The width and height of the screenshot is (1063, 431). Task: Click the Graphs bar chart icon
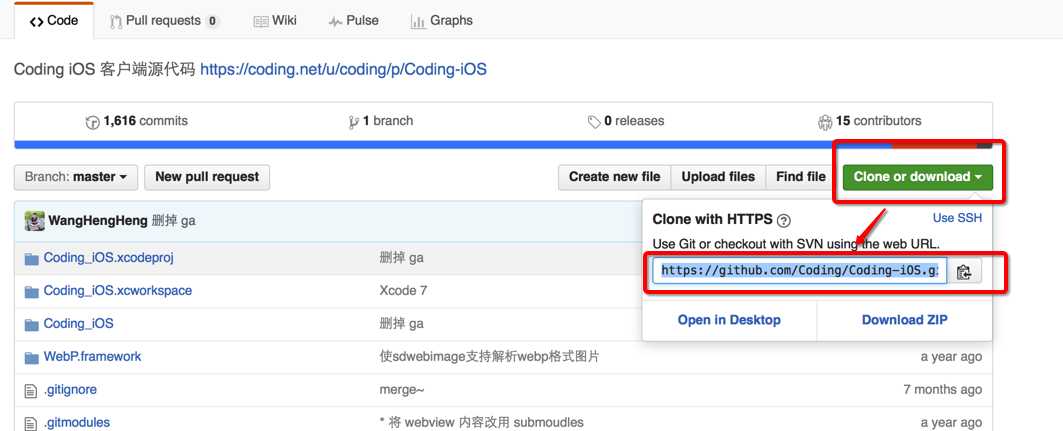coord(418,22)
